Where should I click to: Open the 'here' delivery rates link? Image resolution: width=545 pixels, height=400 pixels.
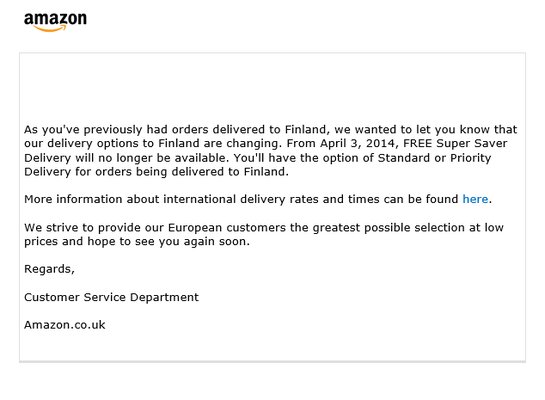click(475, 199)
